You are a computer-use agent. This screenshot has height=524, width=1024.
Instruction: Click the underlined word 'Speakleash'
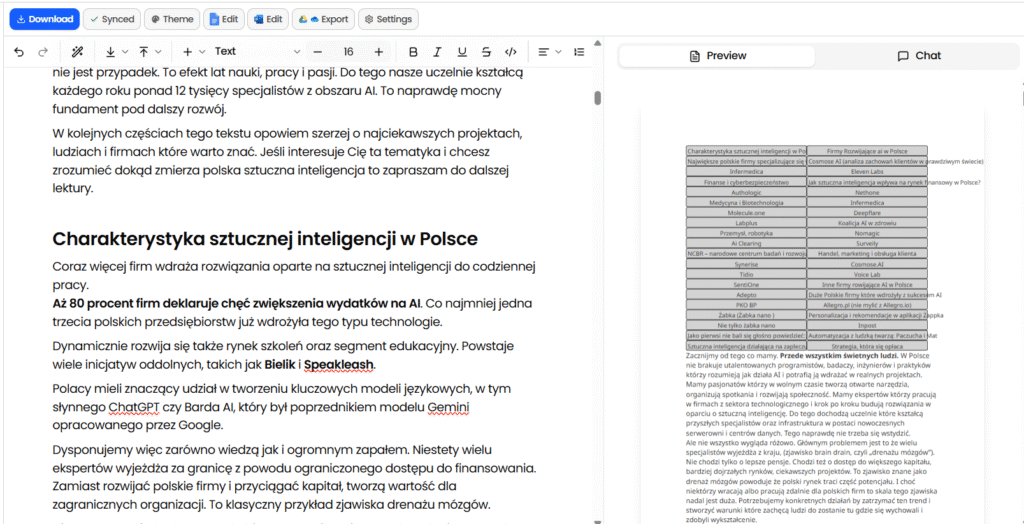click(x=338, y=364)
